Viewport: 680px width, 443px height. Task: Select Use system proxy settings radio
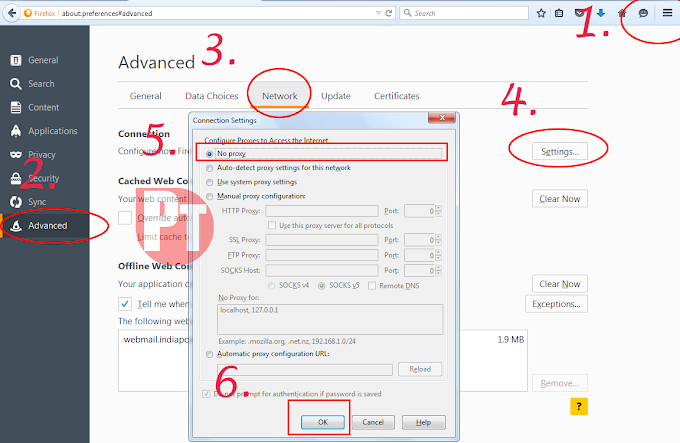(209, 182)
